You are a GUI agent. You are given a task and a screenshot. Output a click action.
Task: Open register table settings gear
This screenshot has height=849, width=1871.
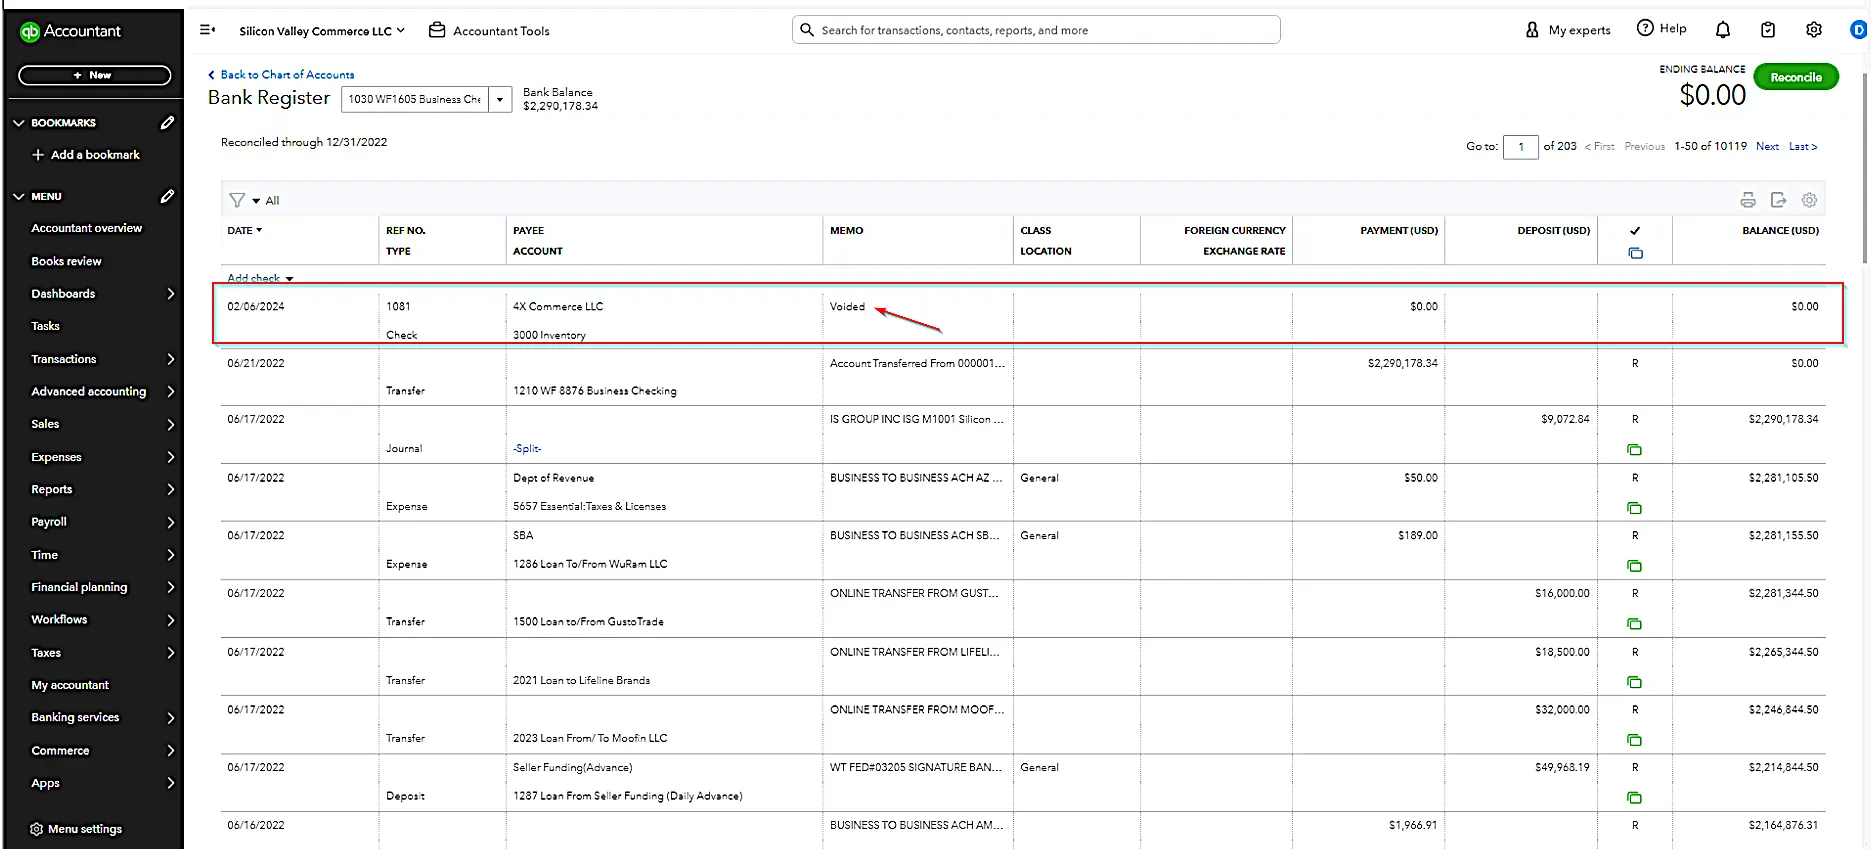[1809, 200]
